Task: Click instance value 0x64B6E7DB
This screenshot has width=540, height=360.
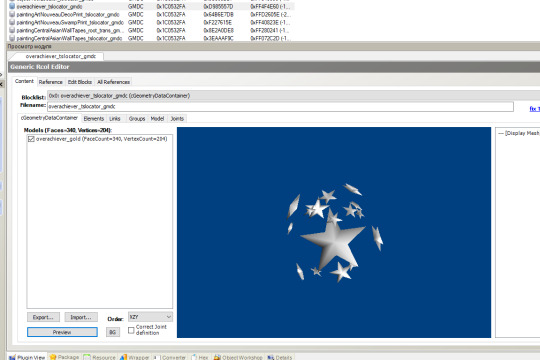Action: 218,14
